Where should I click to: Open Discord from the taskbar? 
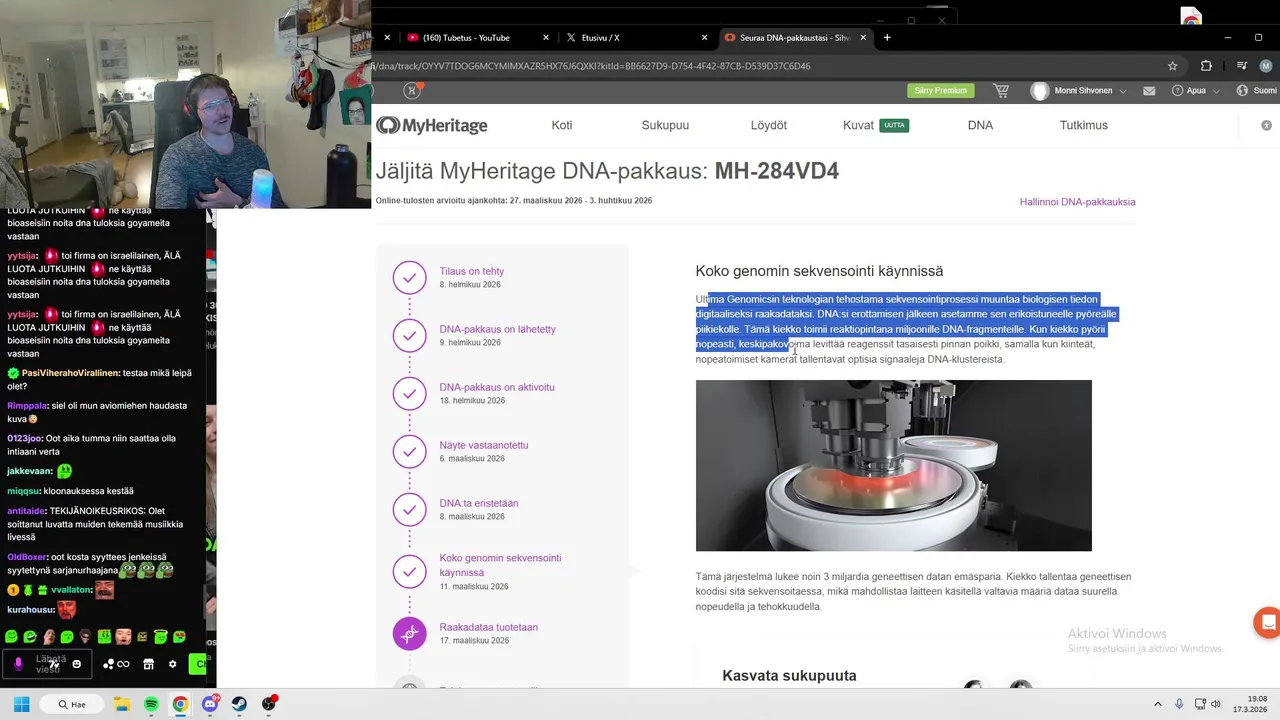point(210,704)
